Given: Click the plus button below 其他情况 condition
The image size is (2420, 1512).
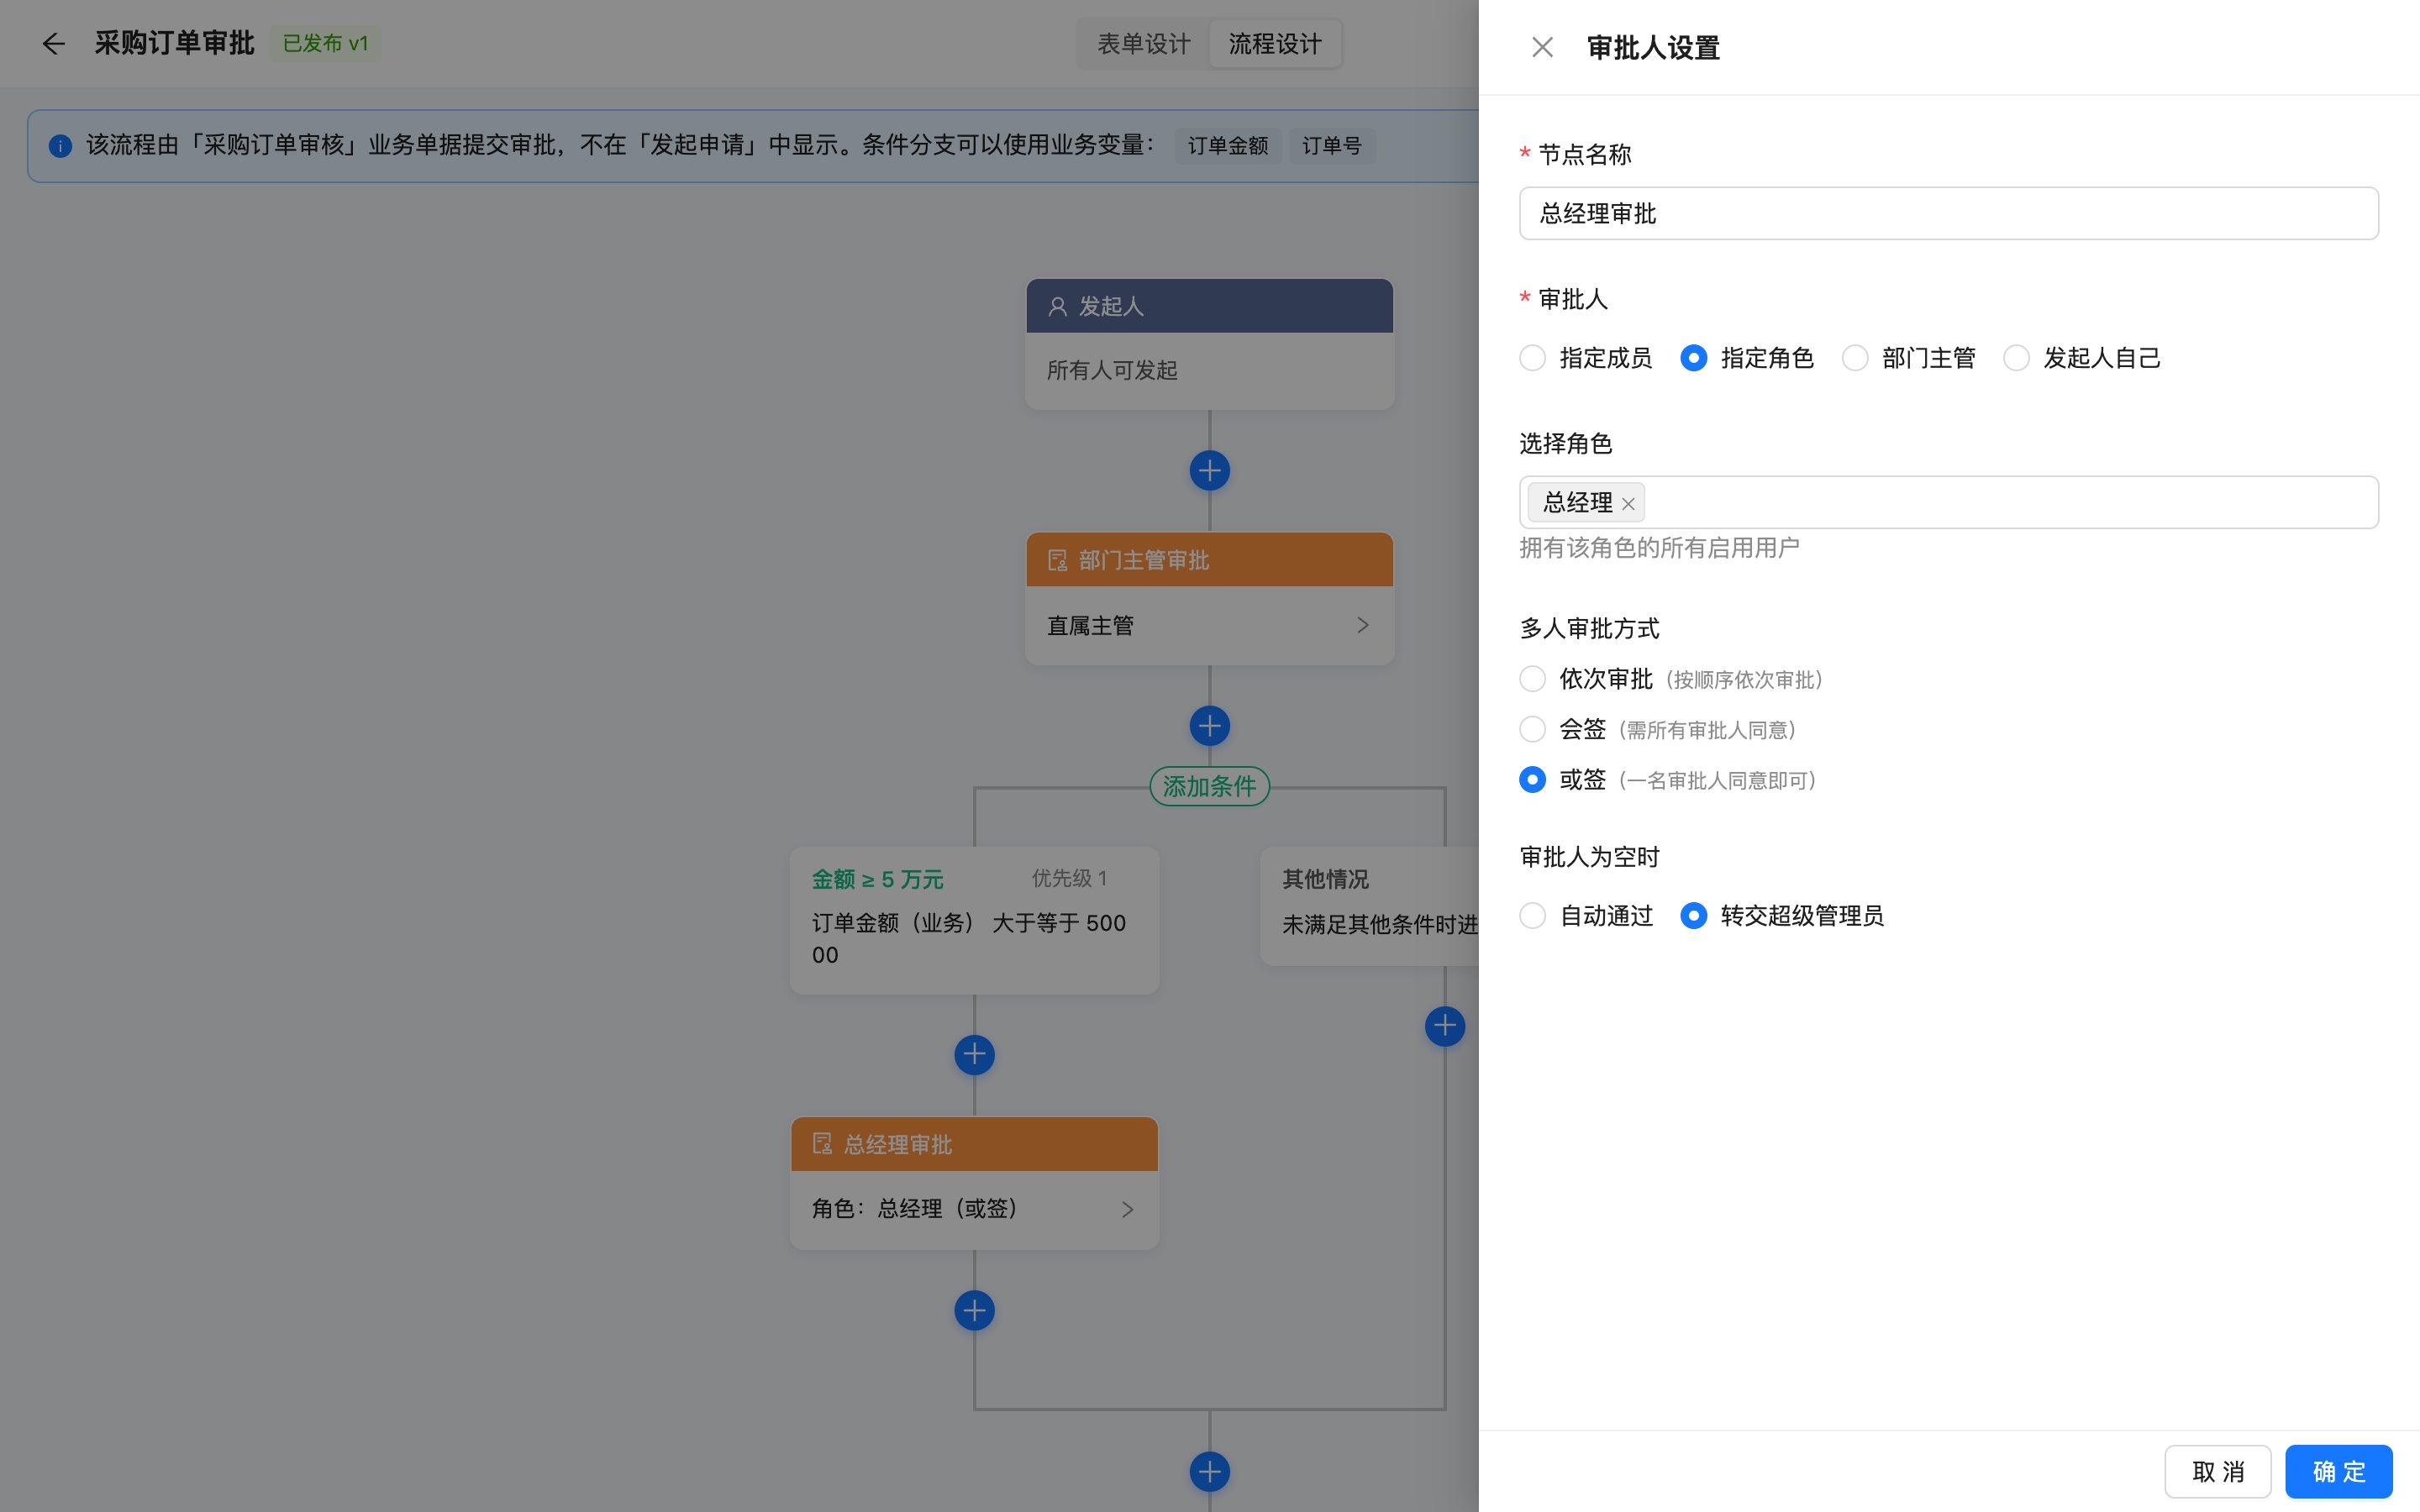Looking at the screenshot, I should click(x=1445, y=1026).
